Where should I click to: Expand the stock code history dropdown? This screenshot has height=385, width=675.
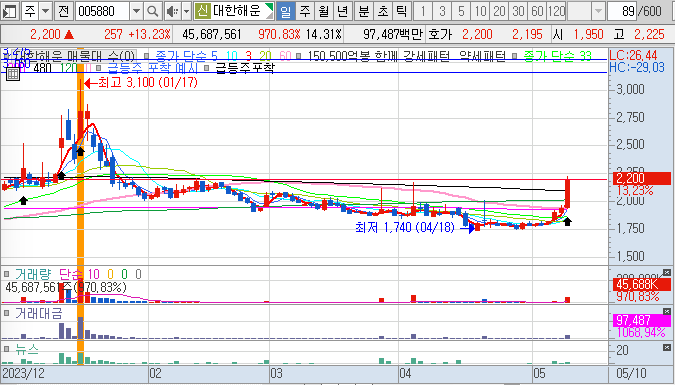pyautogui.click(x=136, y=11)
